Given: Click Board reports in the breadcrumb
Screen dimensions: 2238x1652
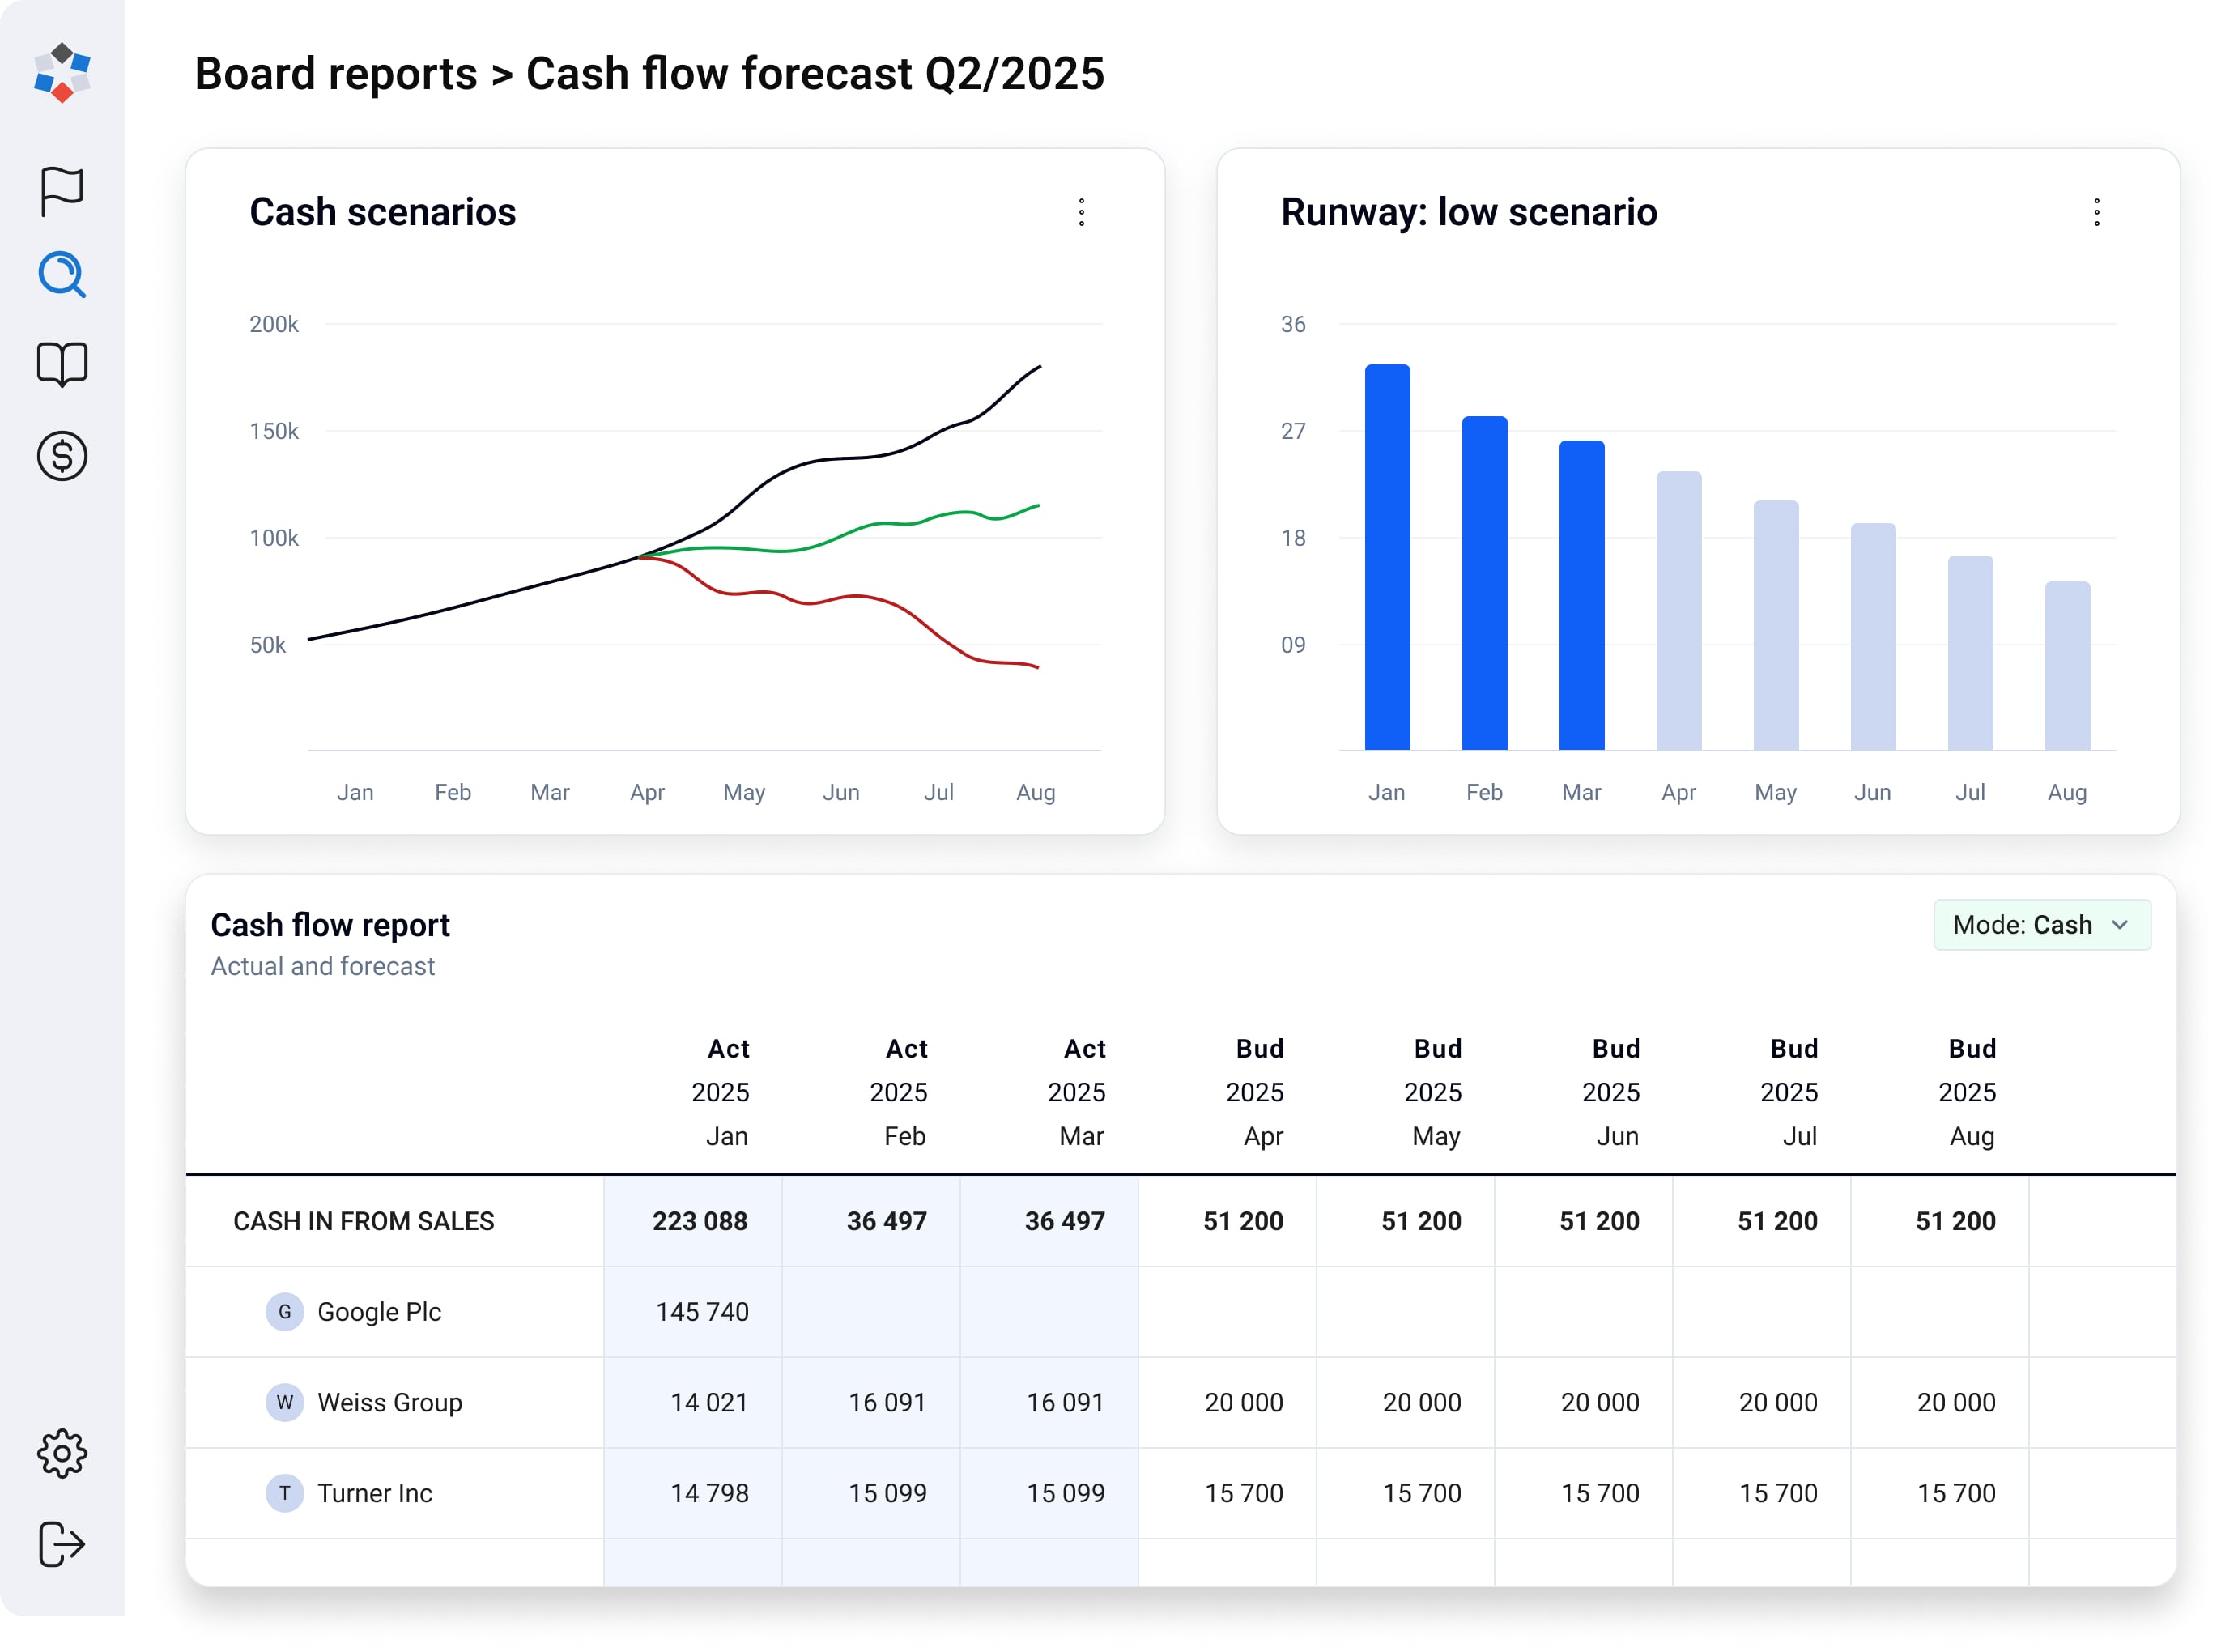Looking at the screenshot, I should pyautogui.click(x=336, y=74).
